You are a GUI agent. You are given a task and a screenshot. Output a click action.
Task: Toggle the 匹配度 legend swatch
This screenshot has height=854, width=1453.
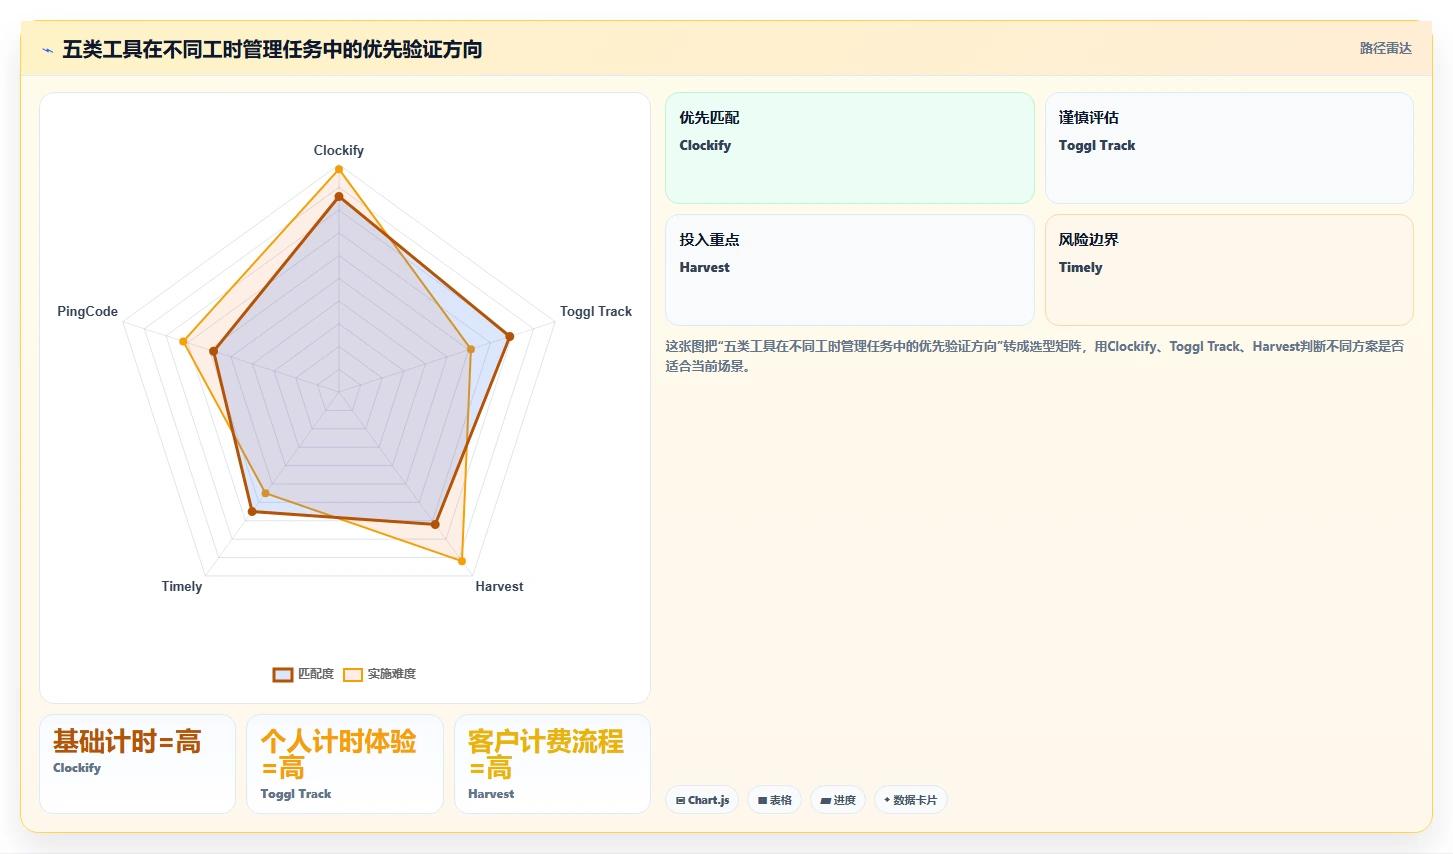283,674
